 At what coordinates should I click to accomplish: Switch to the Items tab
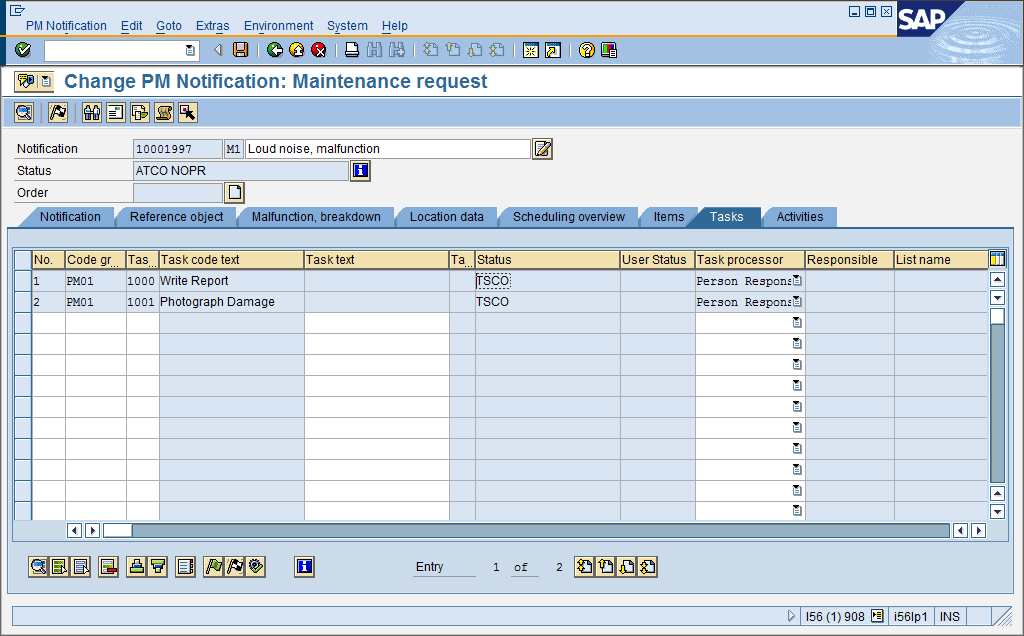[669, 217]
